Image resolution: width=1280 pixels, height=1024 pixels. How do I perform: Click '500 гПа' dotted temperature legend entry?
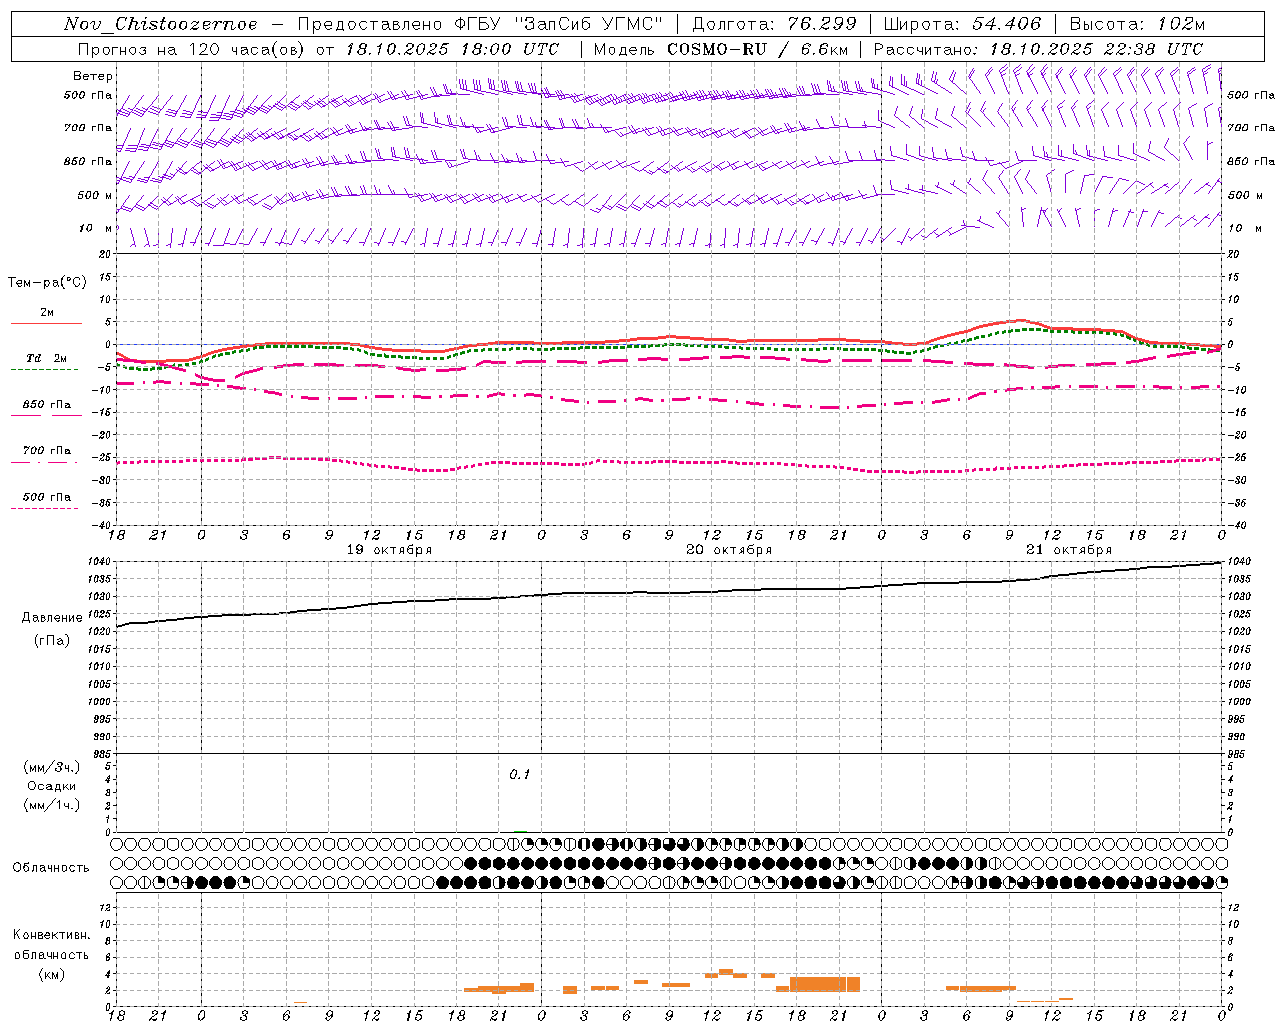[x=47, y=497]
